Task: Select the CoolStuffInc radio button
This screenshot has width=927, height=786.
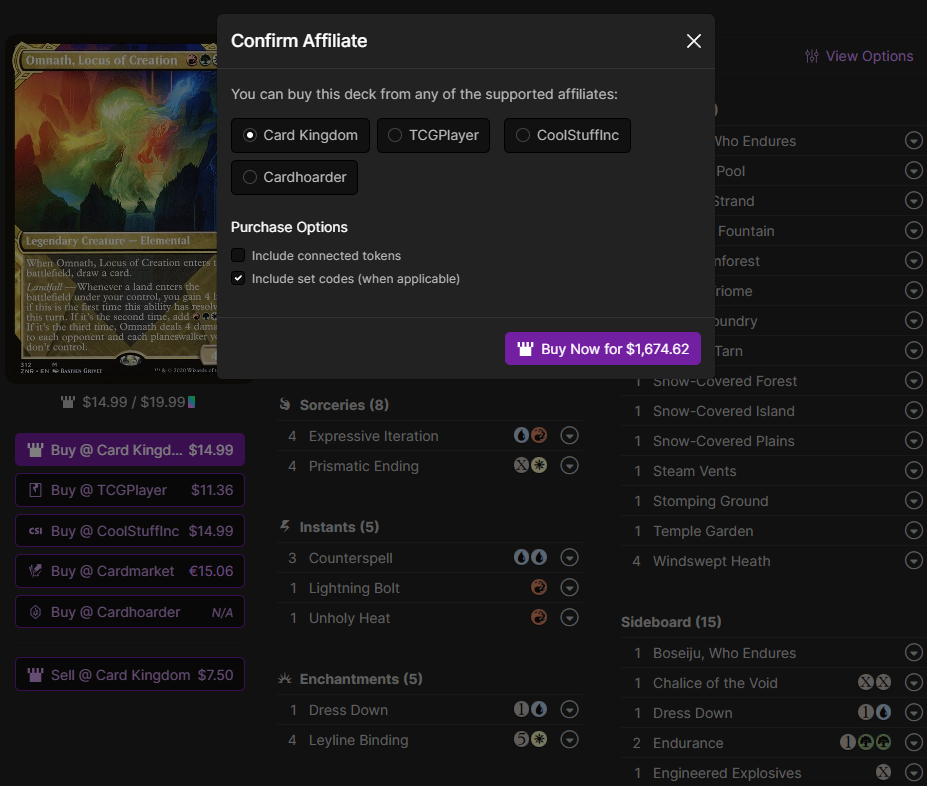Action: click(523, 135)
